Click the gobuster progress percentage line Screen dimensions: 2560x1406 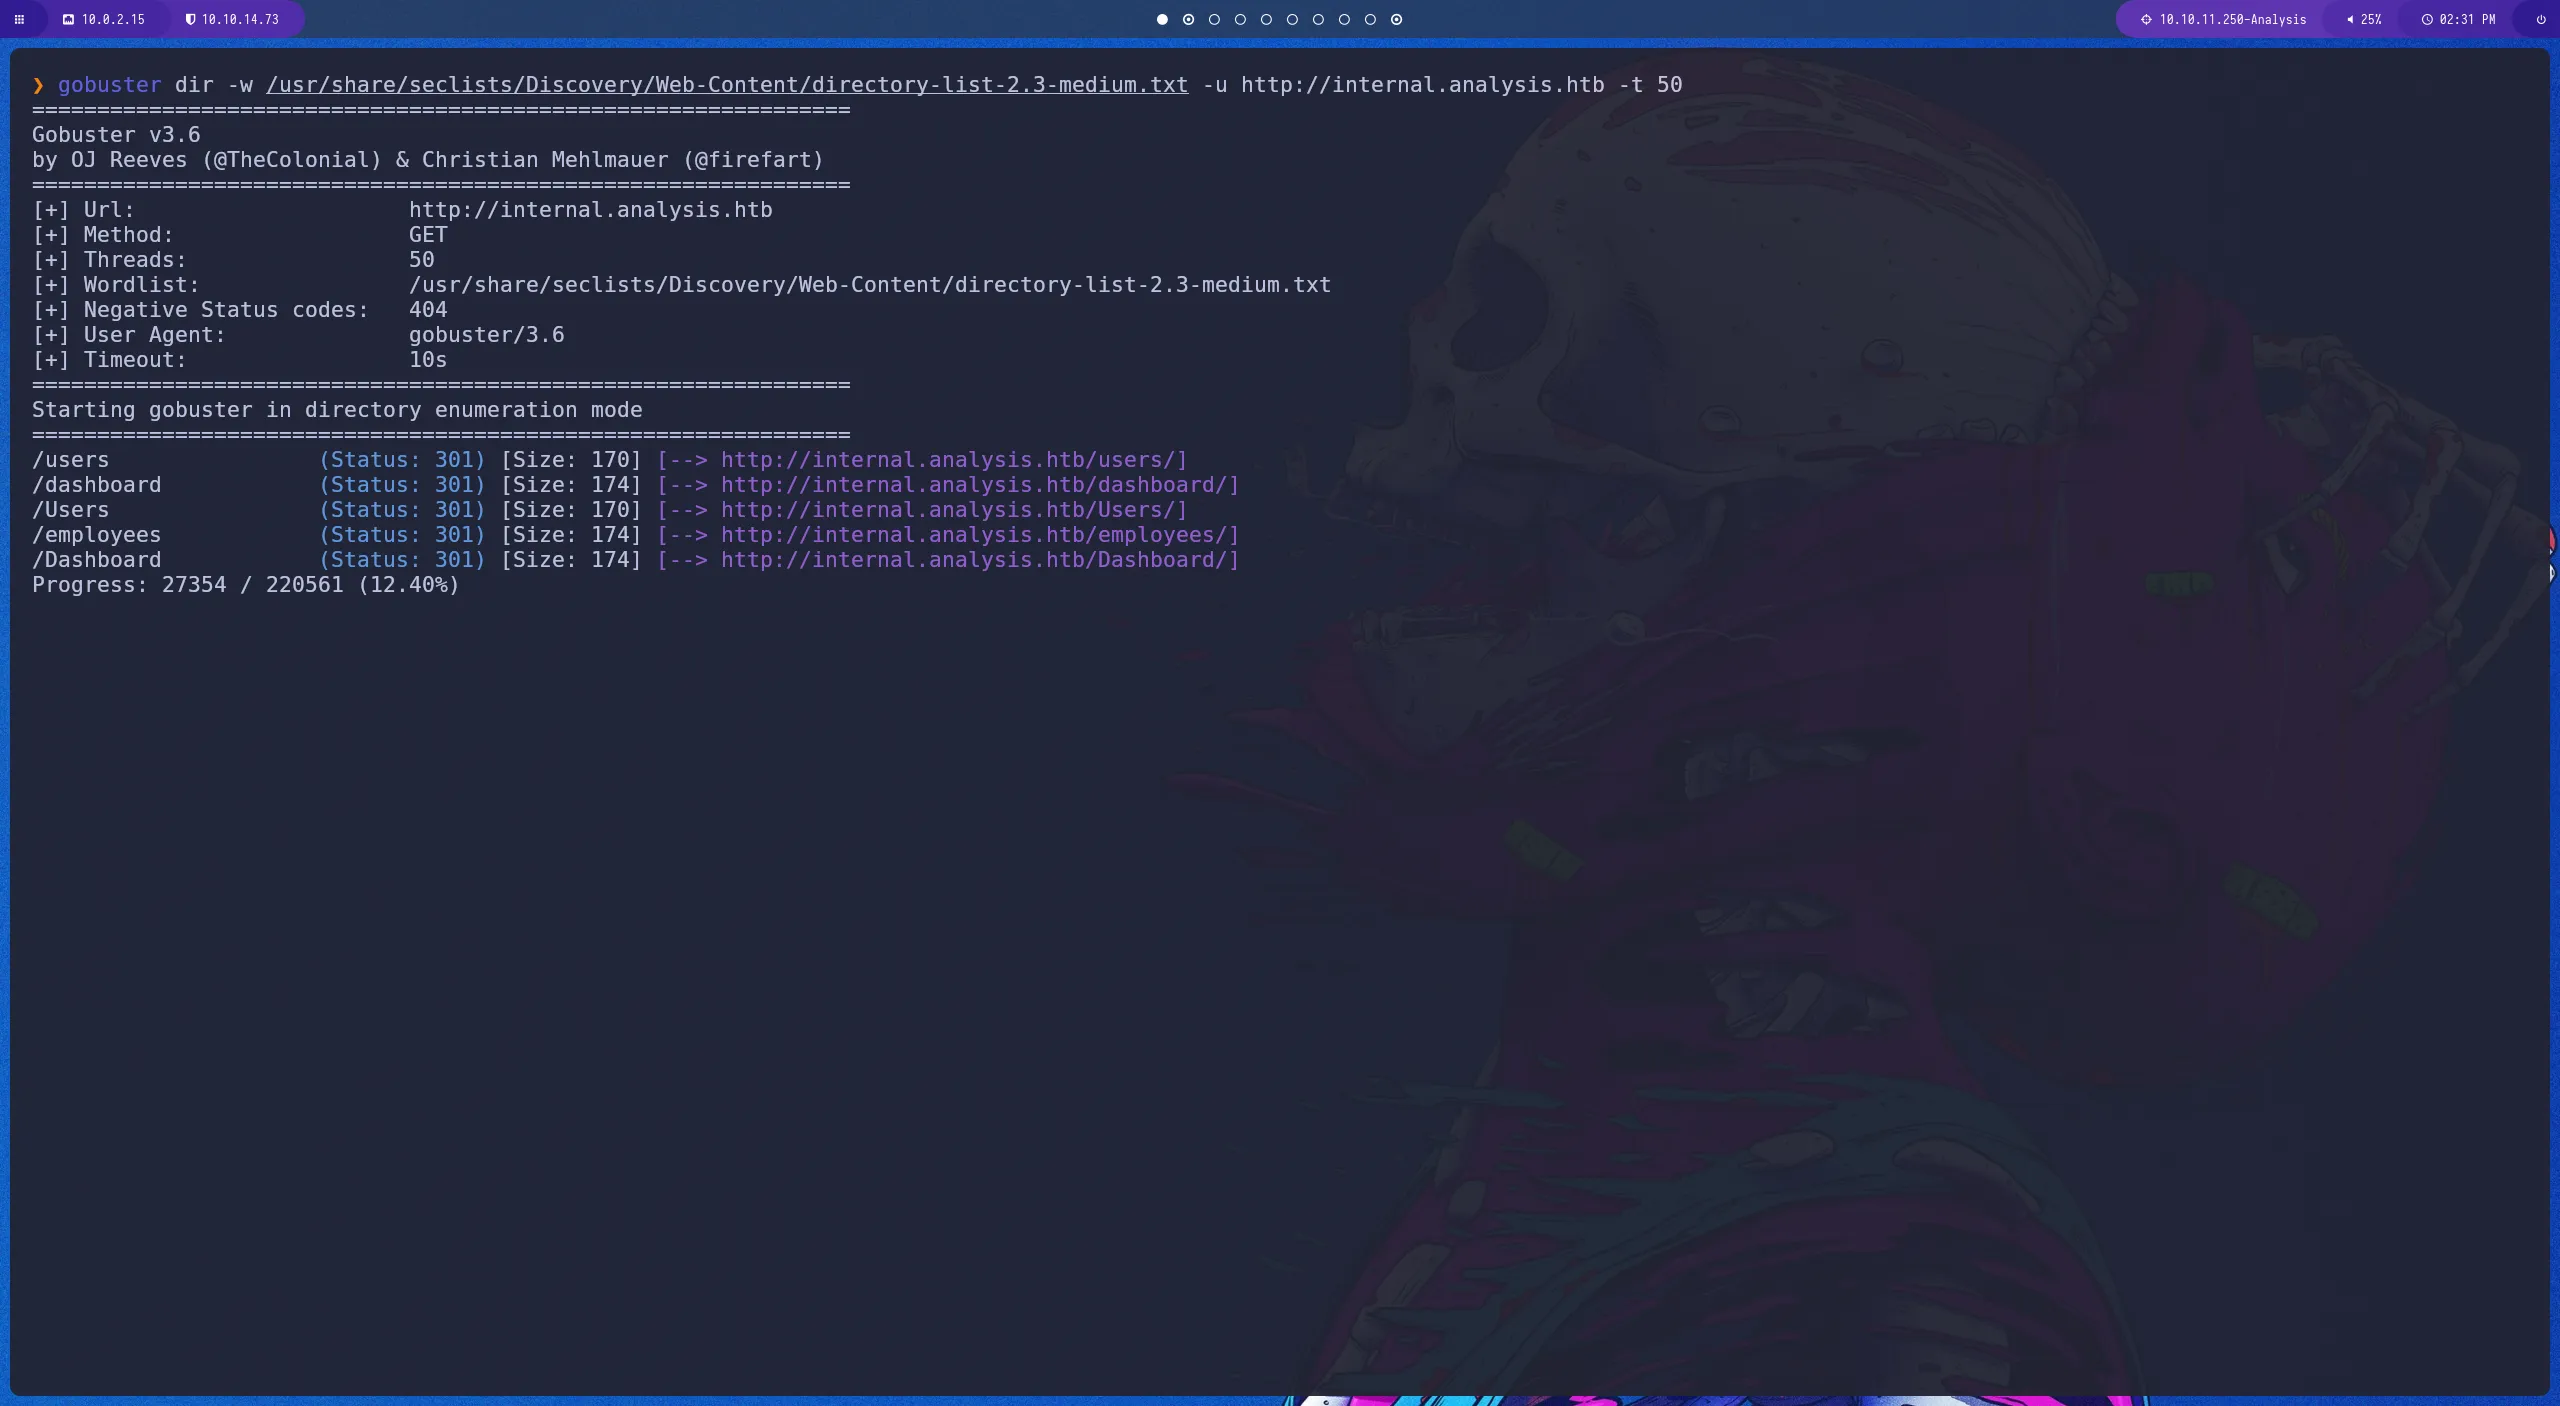245,584
